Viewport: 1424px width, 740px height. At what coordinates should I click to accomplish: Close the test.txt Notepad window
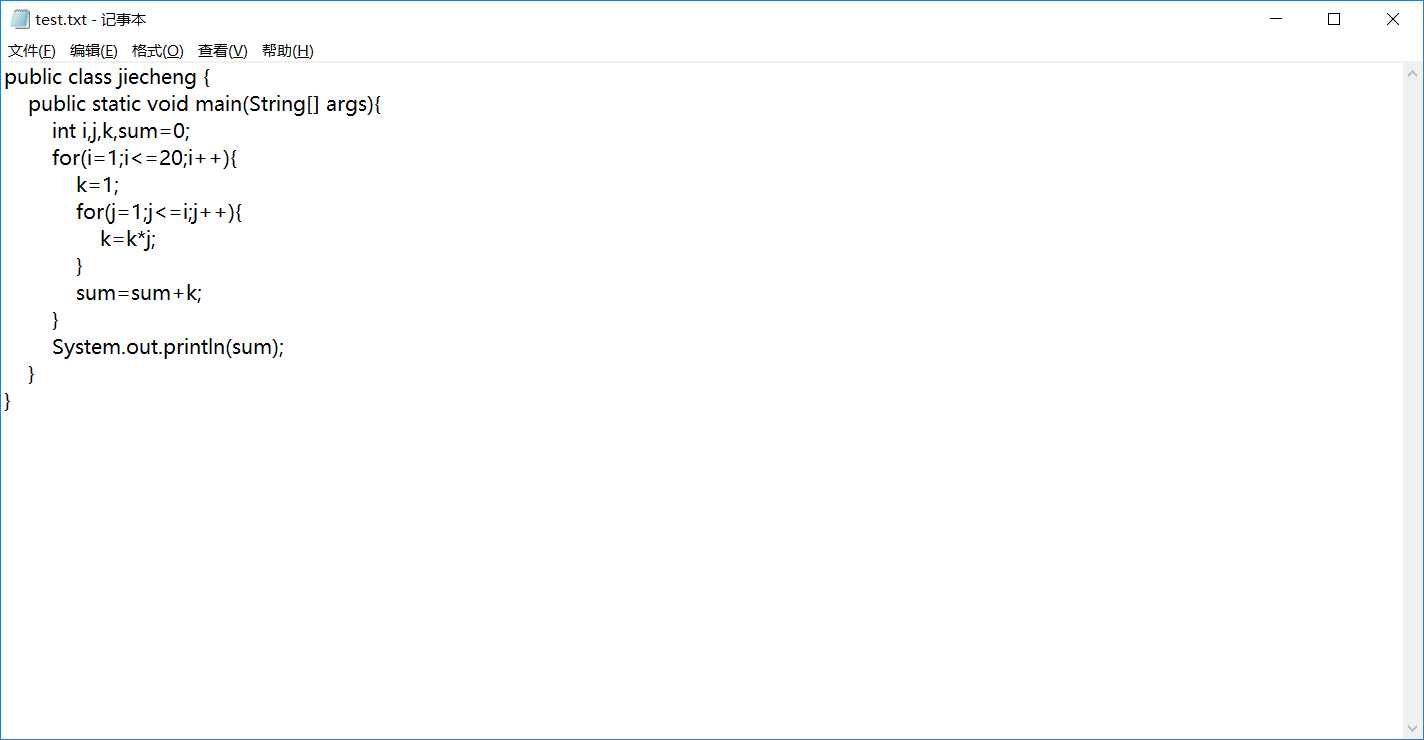(1392, 19)
